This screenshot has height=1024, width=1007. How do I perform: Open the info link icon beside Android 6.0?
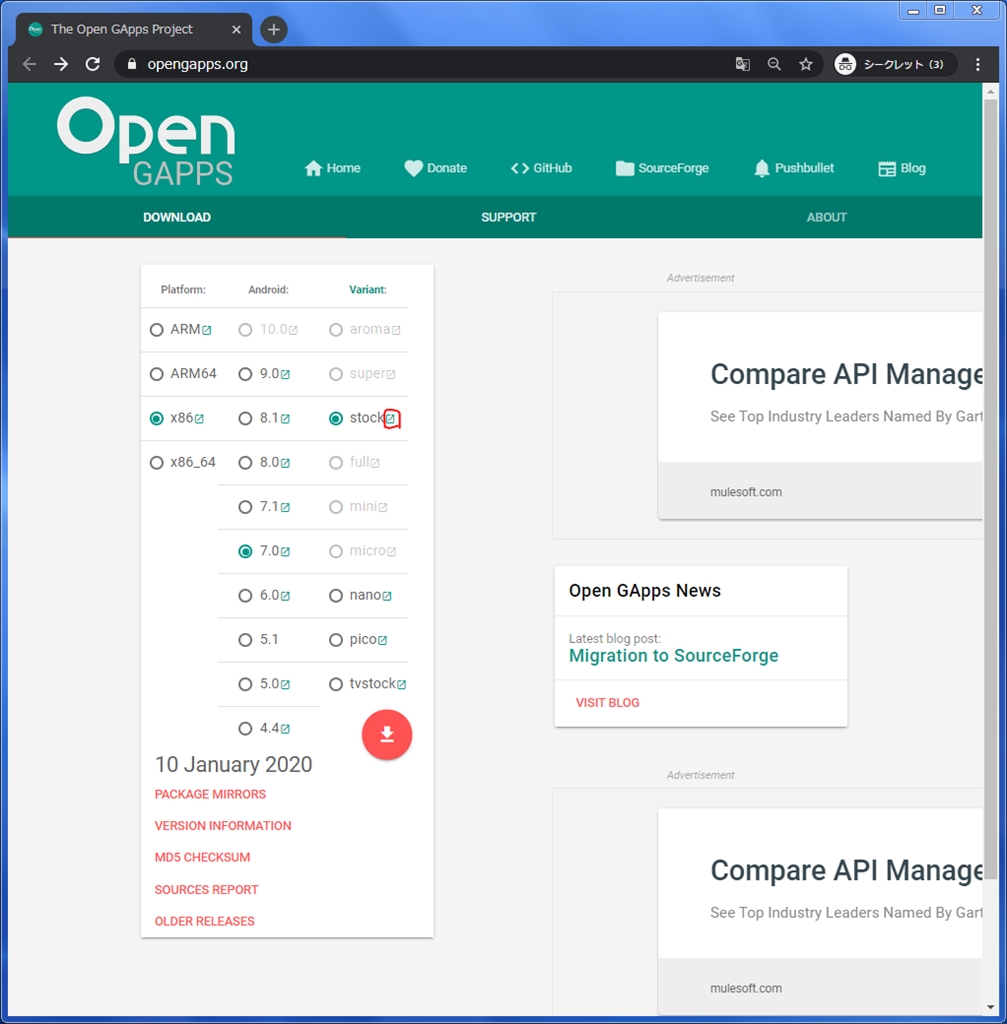coord(285,596)
